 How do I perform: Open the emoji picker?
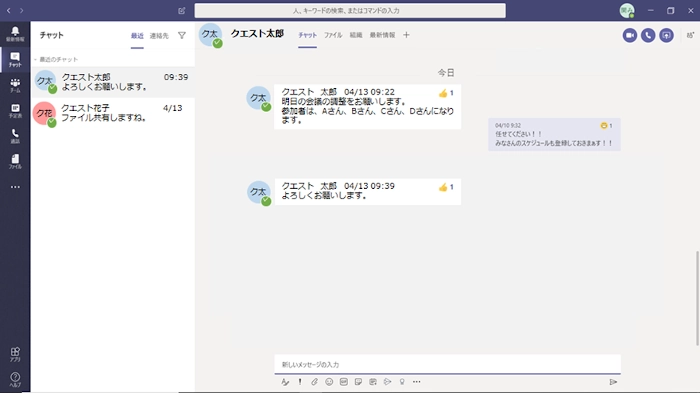pyautogui.click(x=329, y=382)
